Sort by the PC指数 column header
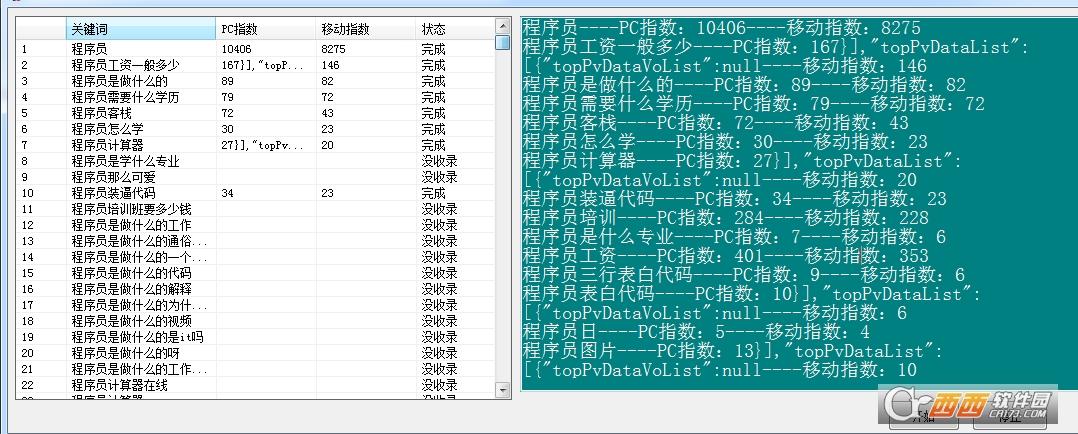The width and height of the screenshot is (1078, 434). (x=266, y=30)
